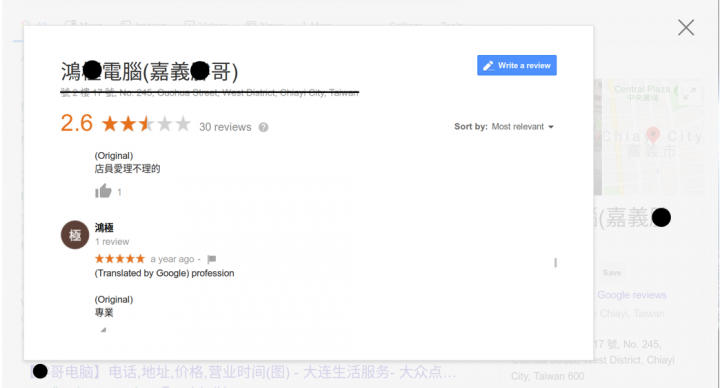Like the review with the thumbs up icon
The width and height of the screenshot is (720, 388).
click(x=103, y=191)
